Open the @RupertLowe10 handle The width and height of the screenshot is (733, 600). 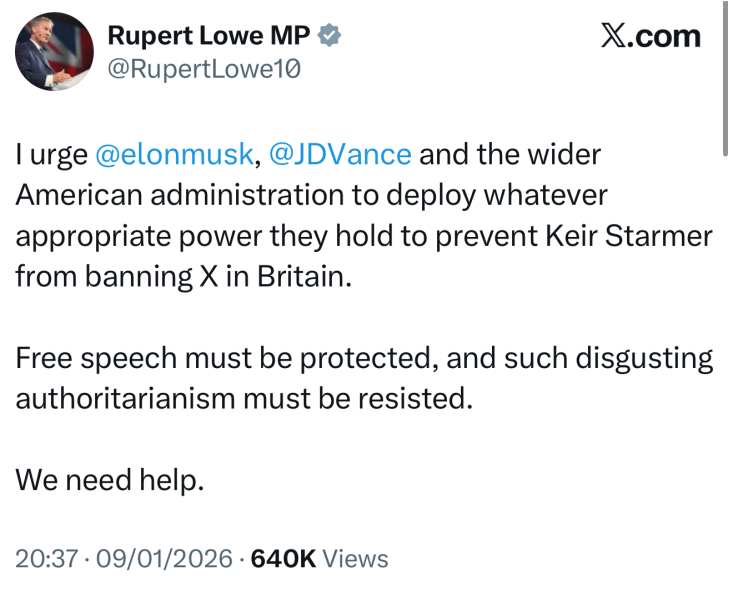pos(204,69)
